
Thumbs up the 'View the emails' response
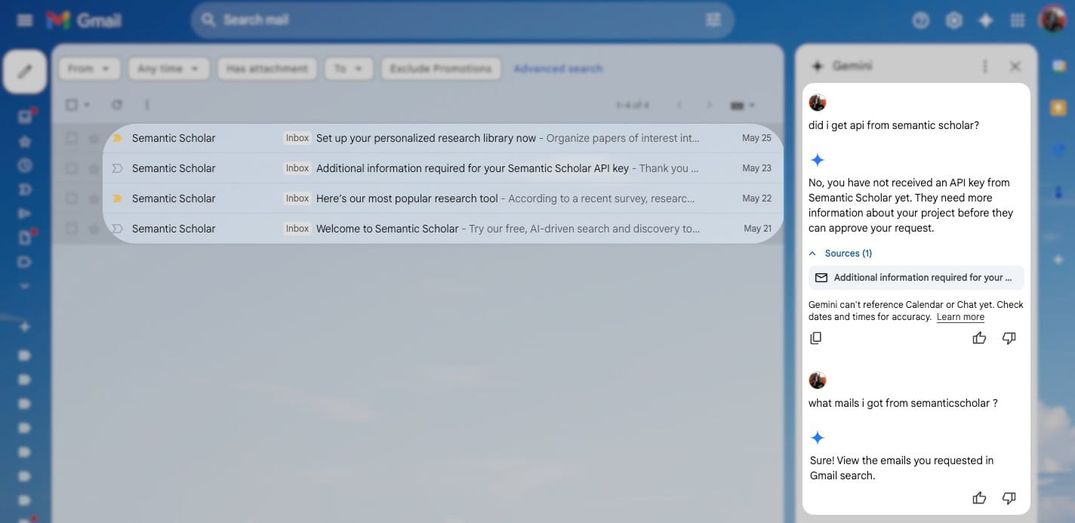click(x=979, y=498)
